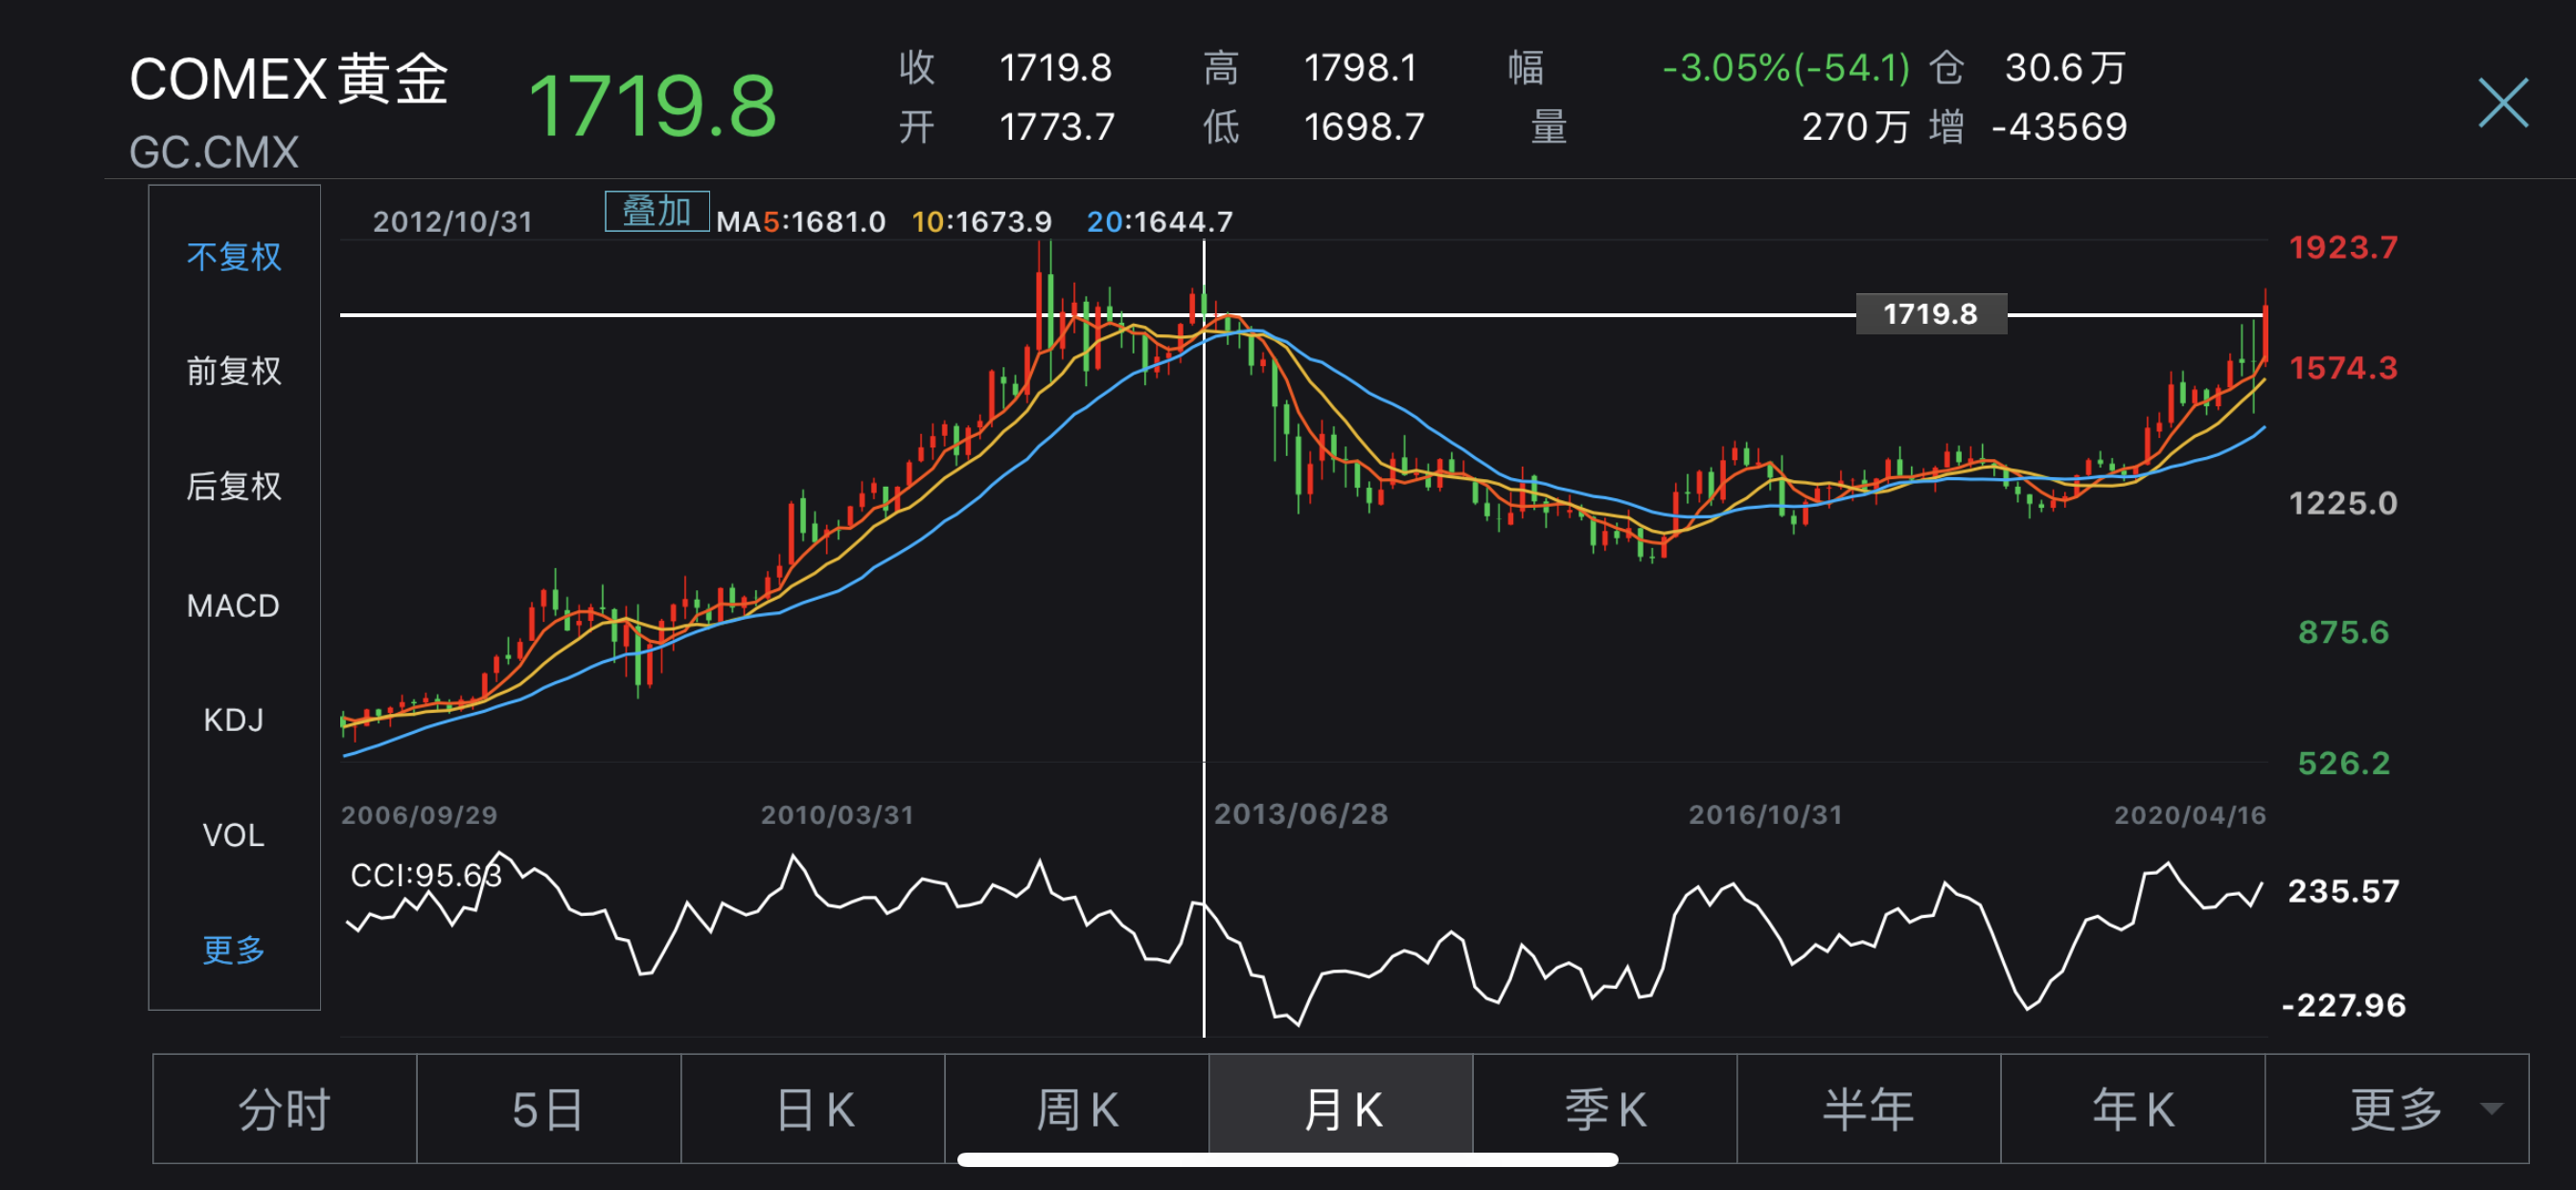
Task: Select 前复权 price adjustment option
Action: coord(234,371)
